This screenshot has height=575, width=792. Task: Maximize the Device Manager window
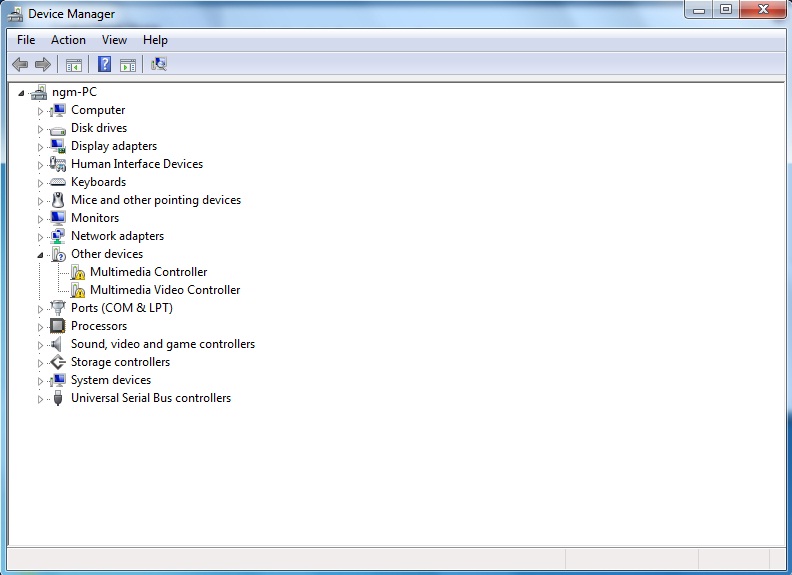pyautogui.click(x=726, y=10)
